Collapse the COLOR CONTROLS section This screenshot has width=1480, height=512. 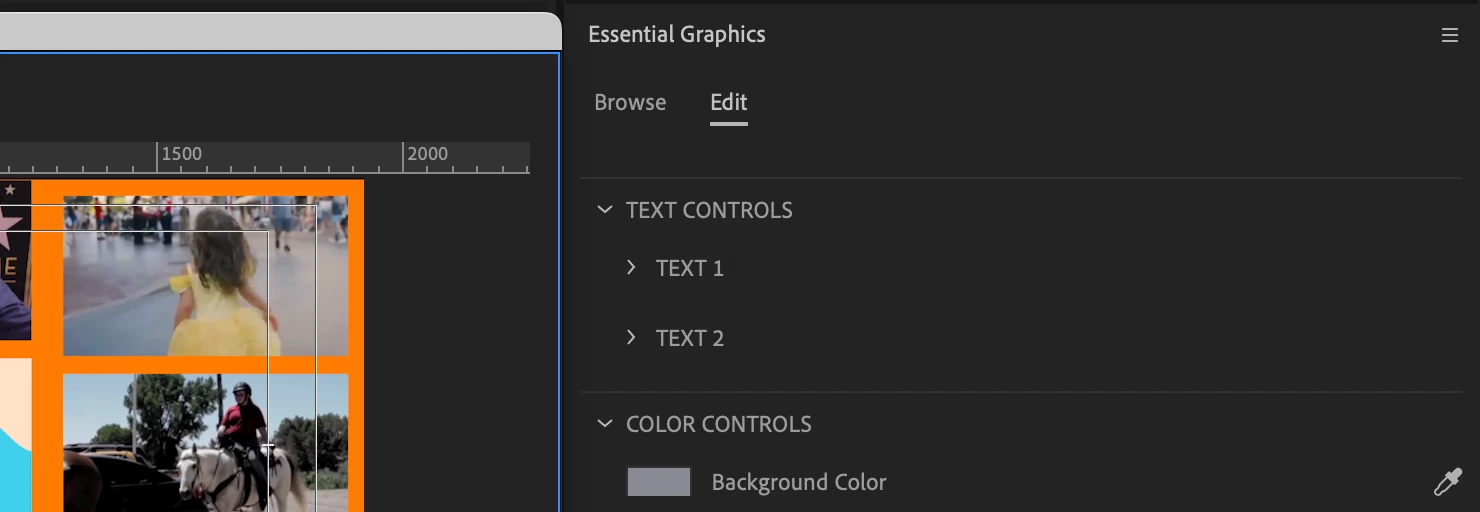tap(604, 424)
